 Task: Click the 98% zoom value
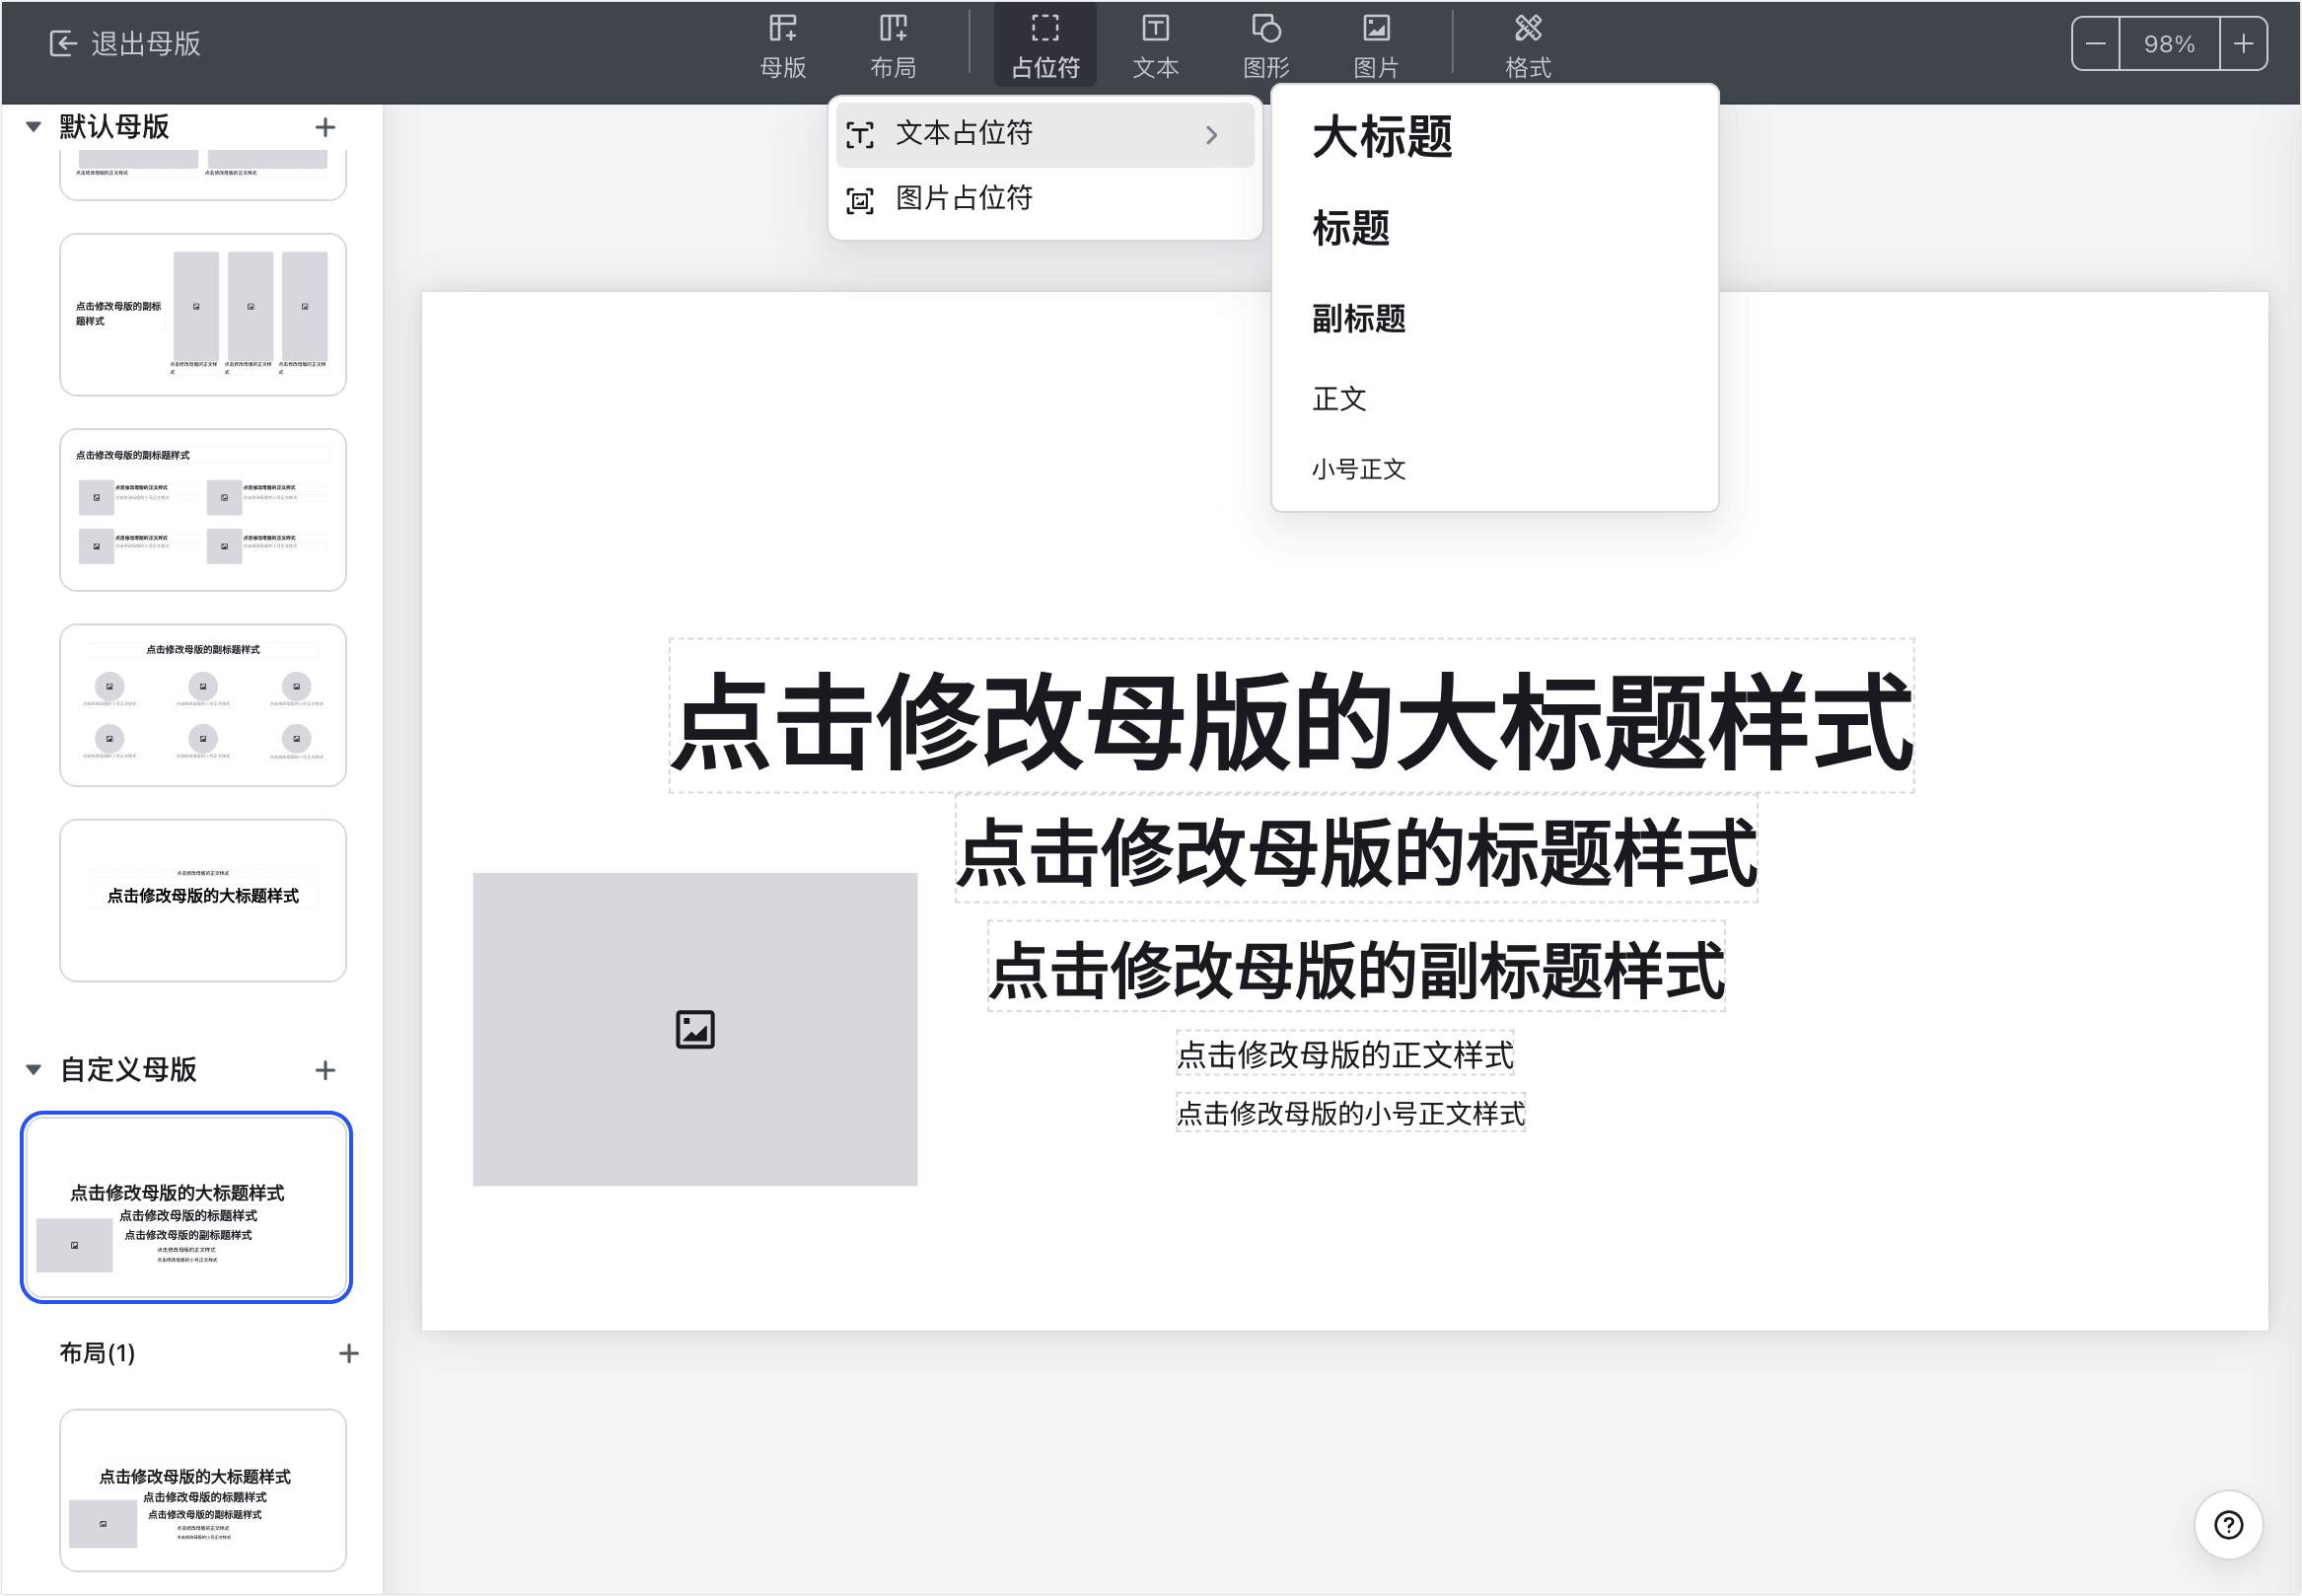(x=2169, y=44)
